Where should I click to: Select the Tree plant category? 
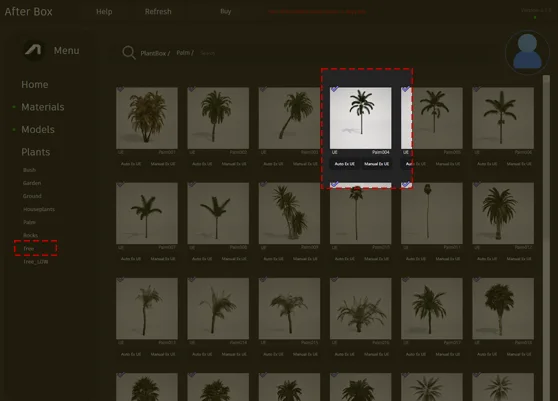(28, 248)
